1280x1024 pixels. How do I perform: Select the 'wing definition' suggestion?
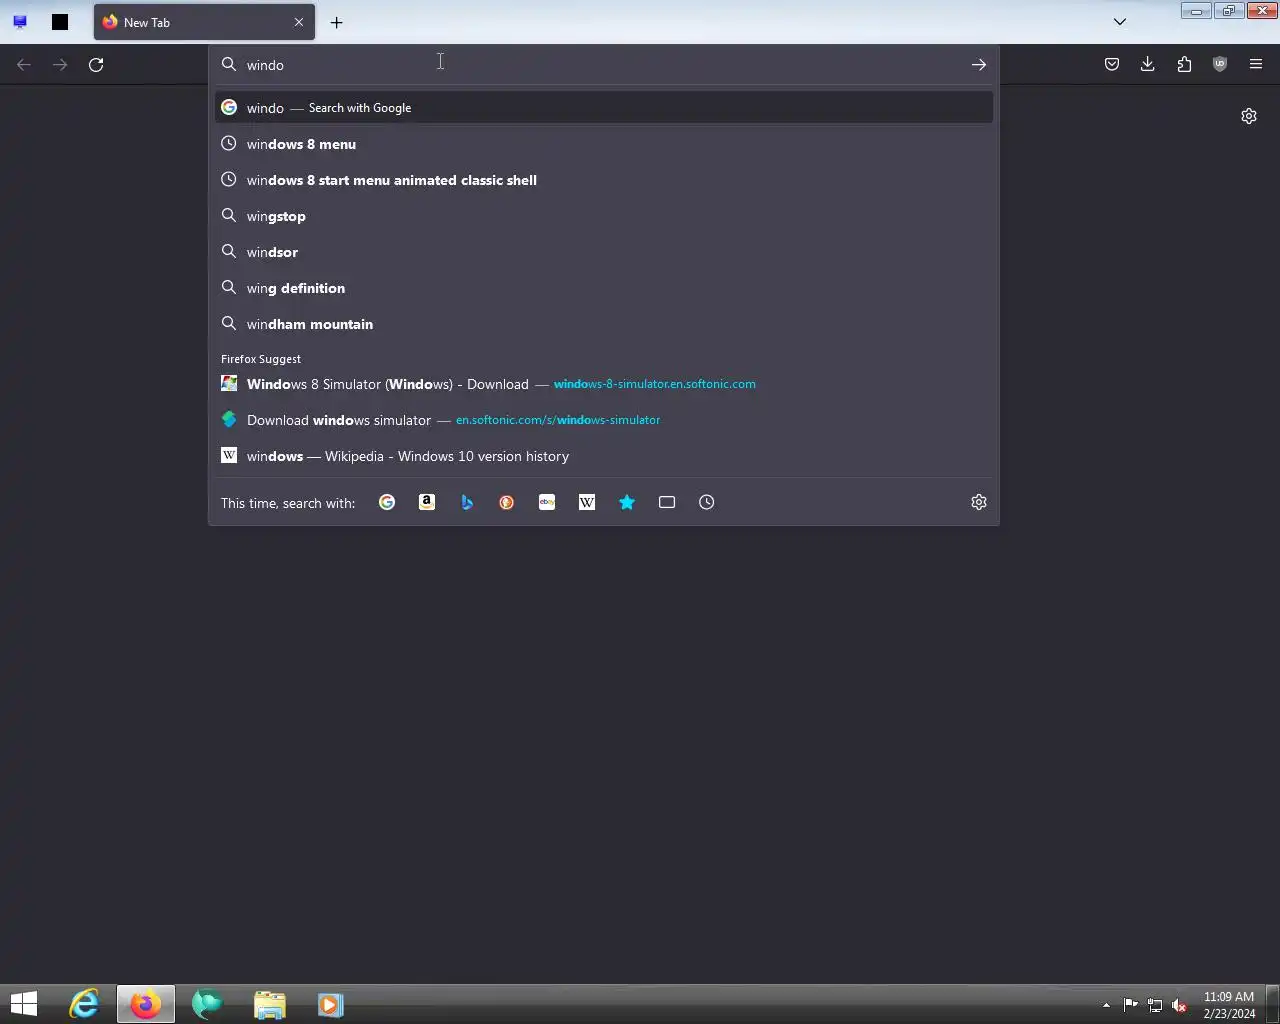pyautogui.click(x=604, y=288)
